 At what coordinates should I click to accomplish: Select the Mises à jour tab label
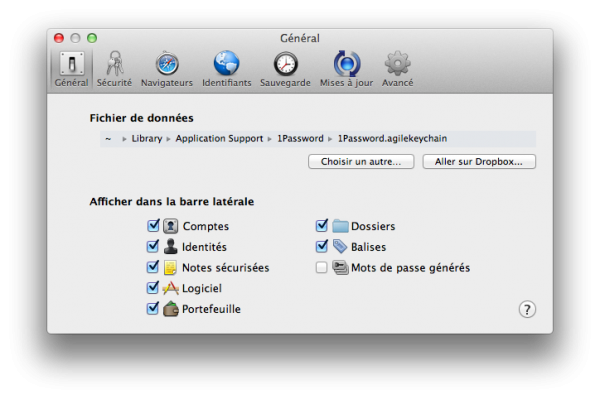346,83
